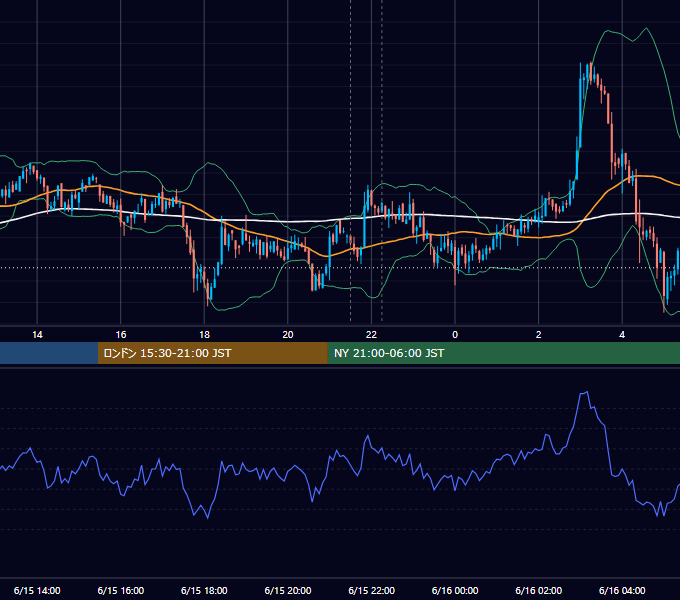Click the upper chart time label 22
This screenshot has height=600, width=680.
(371, 335)
